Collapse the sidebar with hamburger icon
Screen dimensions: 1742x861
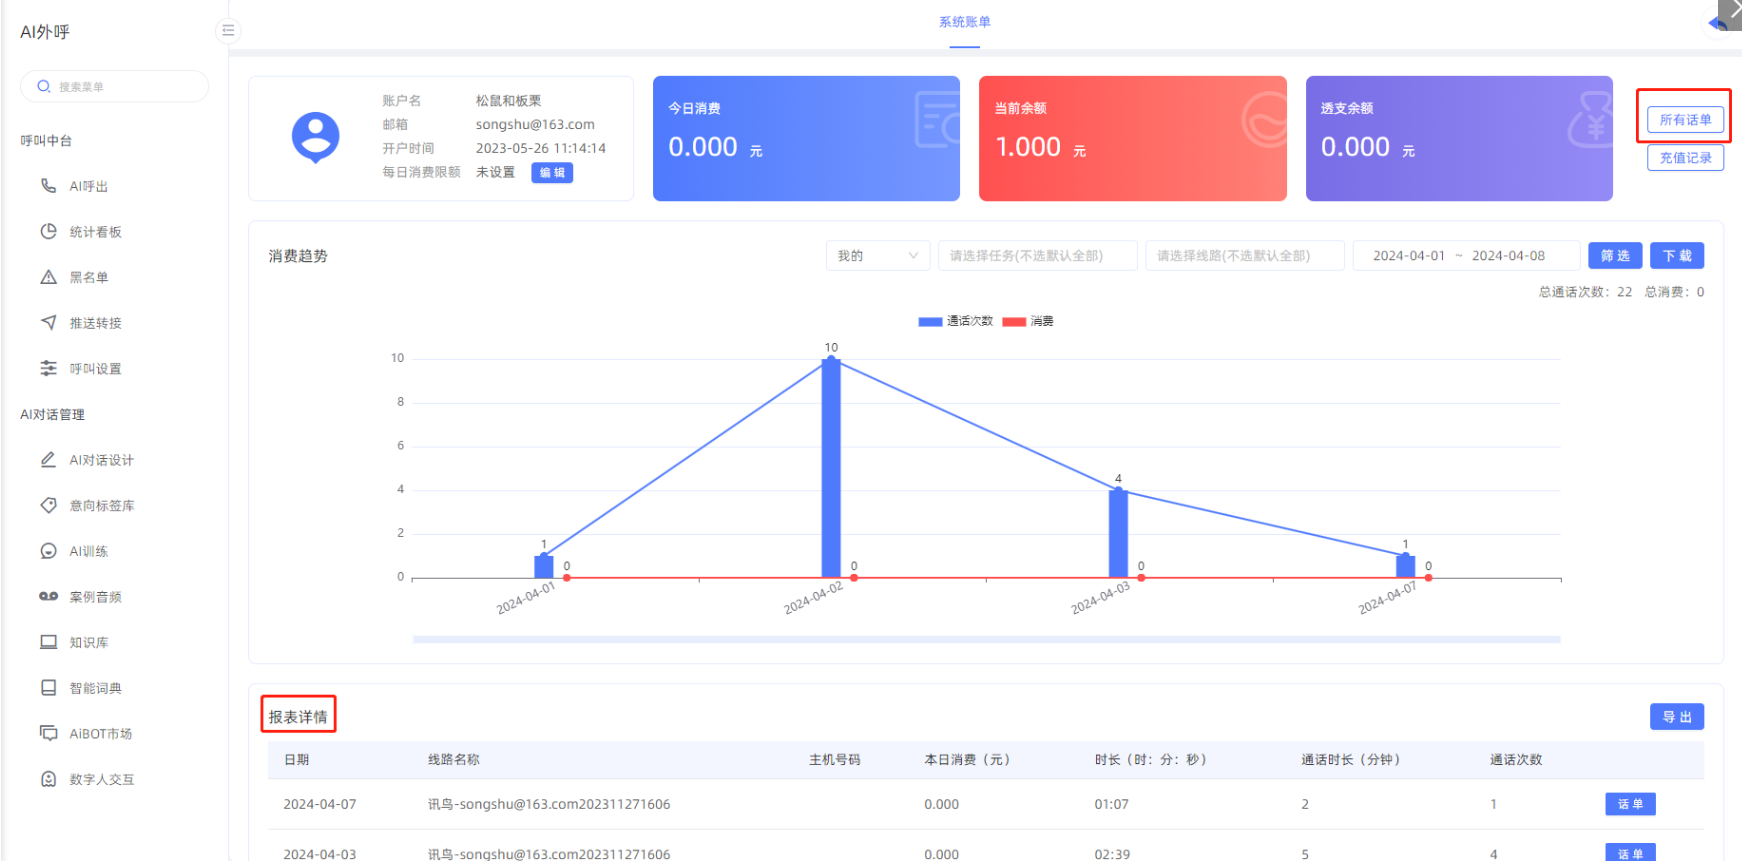tap(228, 31)
